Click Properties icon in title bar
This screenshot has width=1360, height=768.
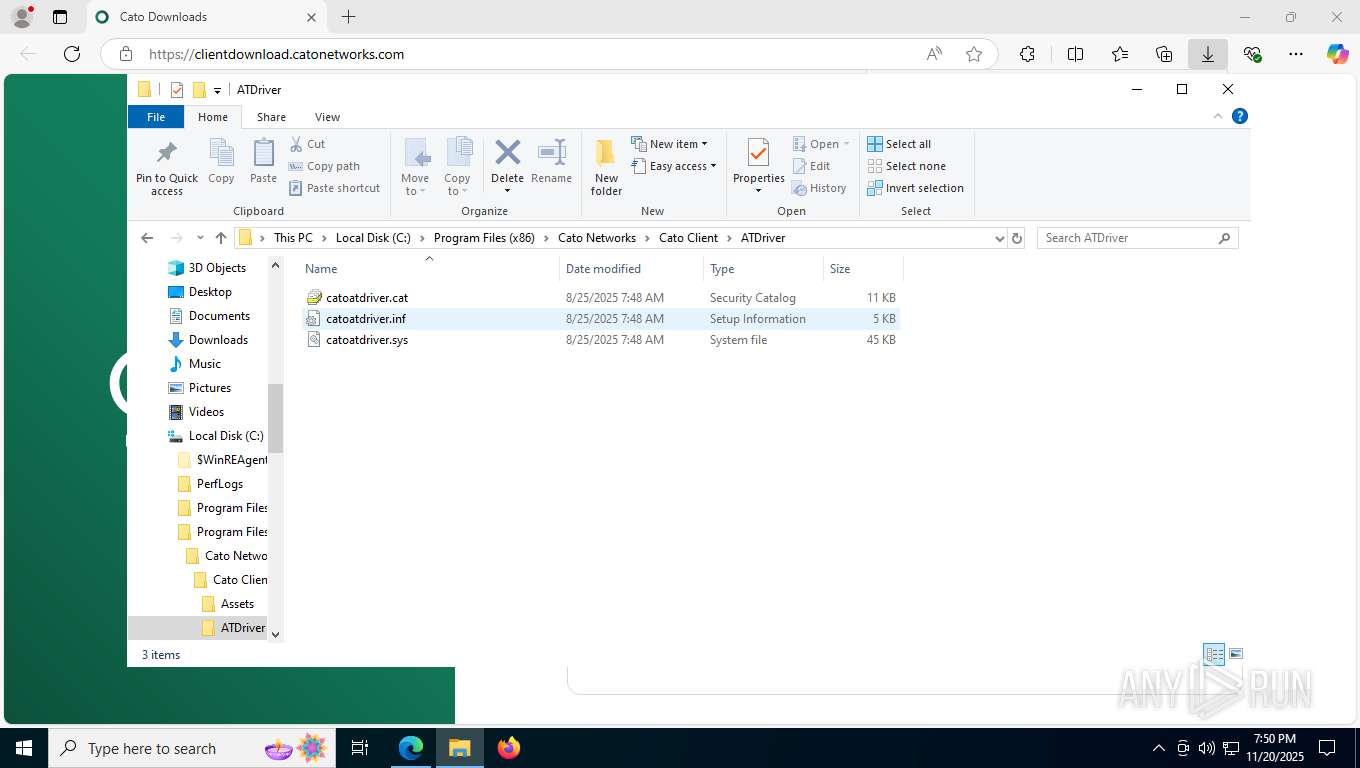177,90
